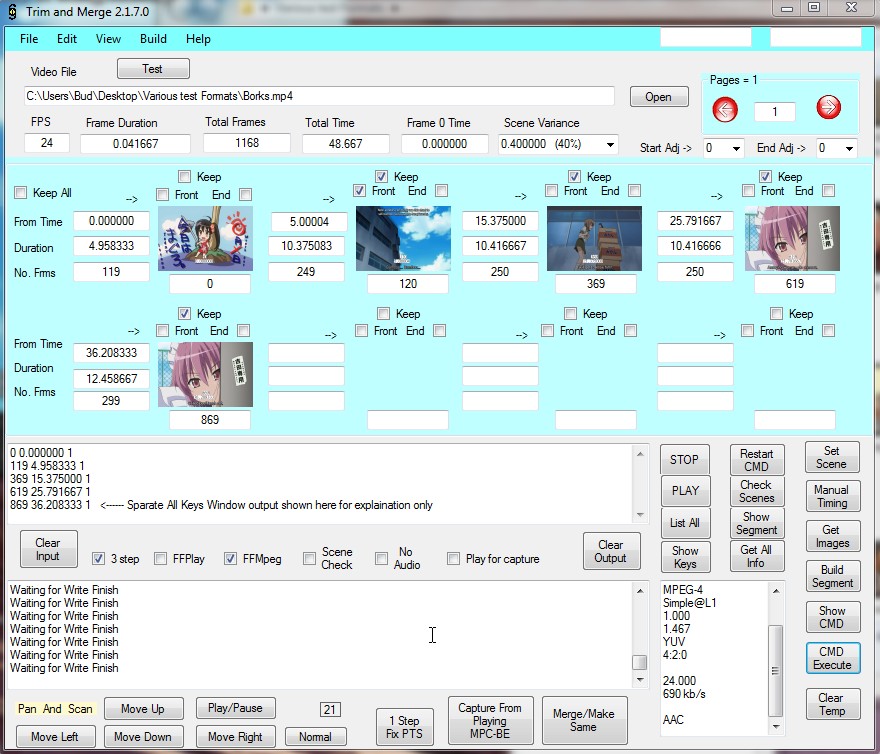Go to the next page with the red right arrow

point(828,107)
